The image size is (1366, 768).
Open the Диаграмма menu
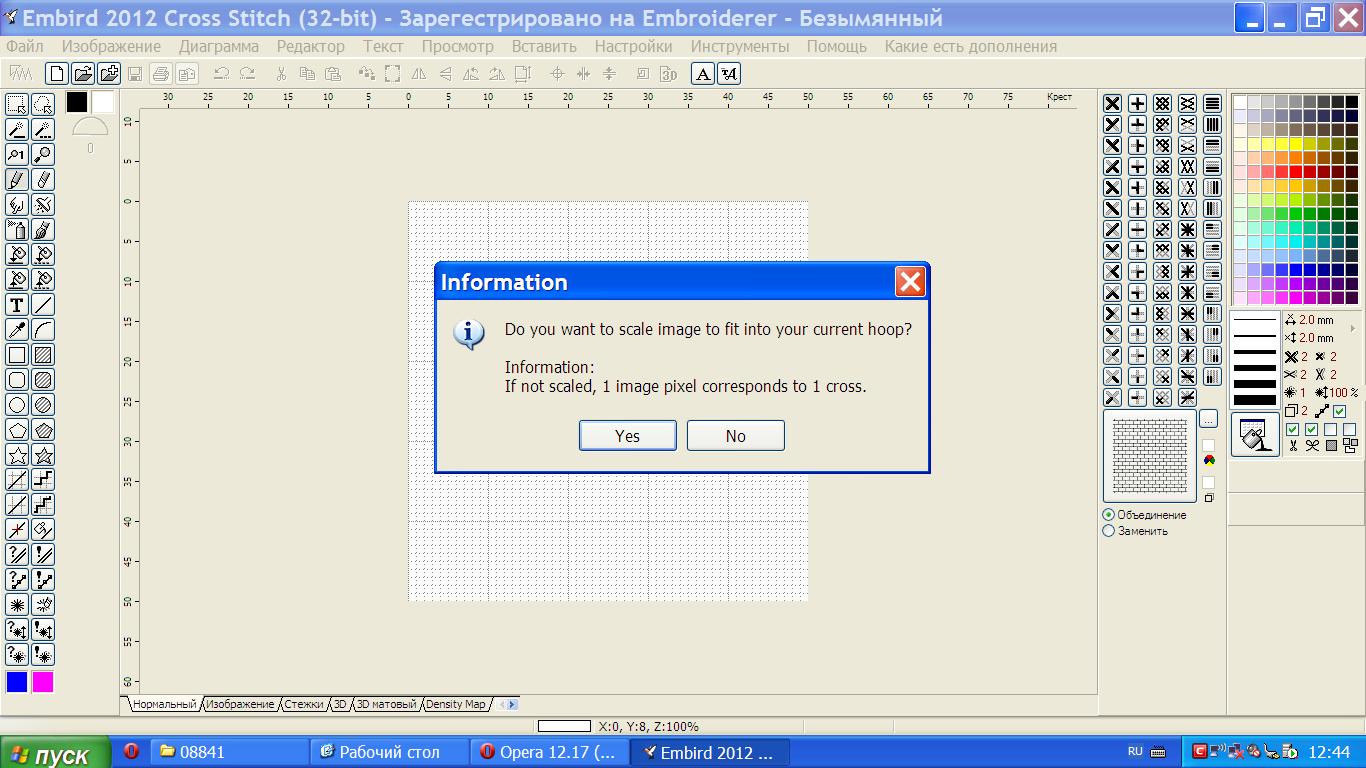219,46
